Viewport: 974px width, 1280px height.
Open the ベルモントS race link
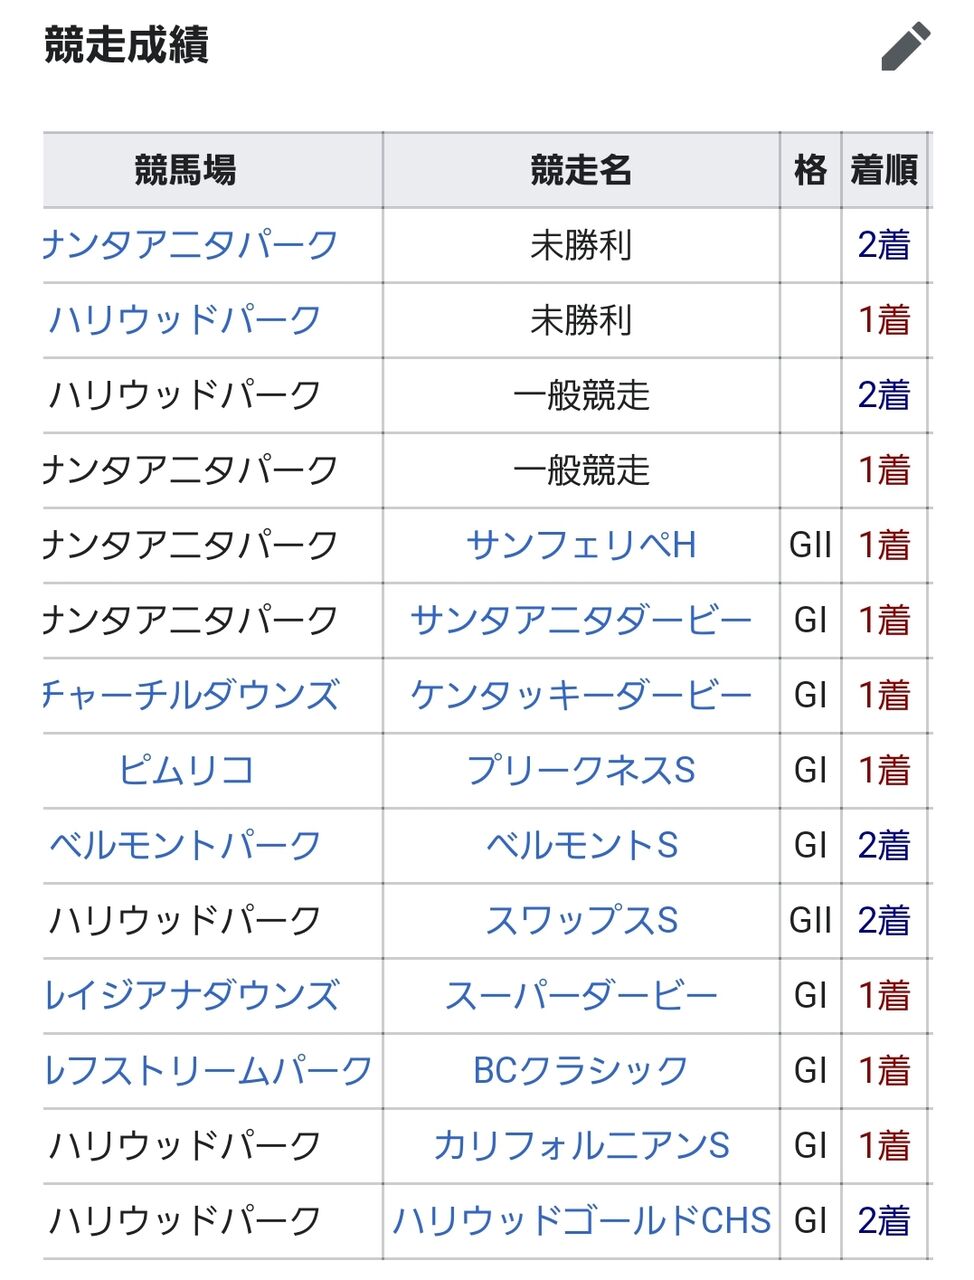tap(581, 845)
